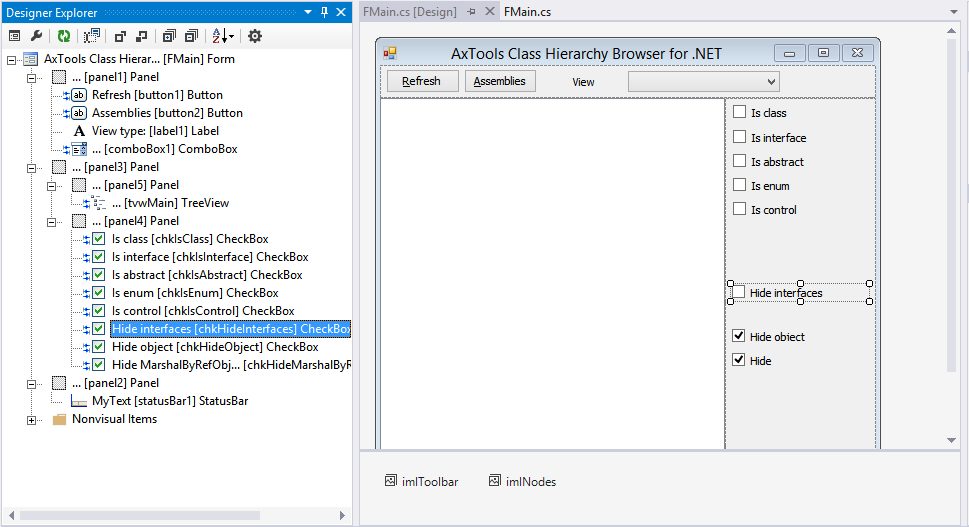Screen dimensions: 969x527
Task: Click the Collapse All nodes toolbar icon
Action: 192,36
